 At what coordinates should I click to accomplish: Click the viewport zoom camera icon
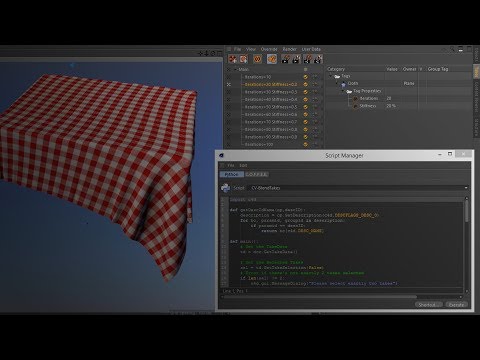click(x=207, y=53)
